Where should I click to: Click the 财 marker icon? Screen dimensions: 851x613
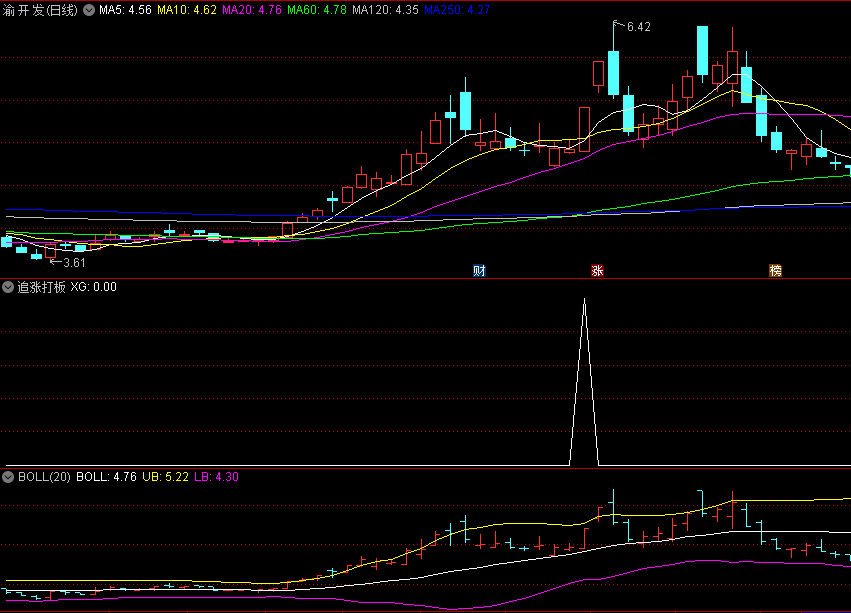click(x=479, y=270)
